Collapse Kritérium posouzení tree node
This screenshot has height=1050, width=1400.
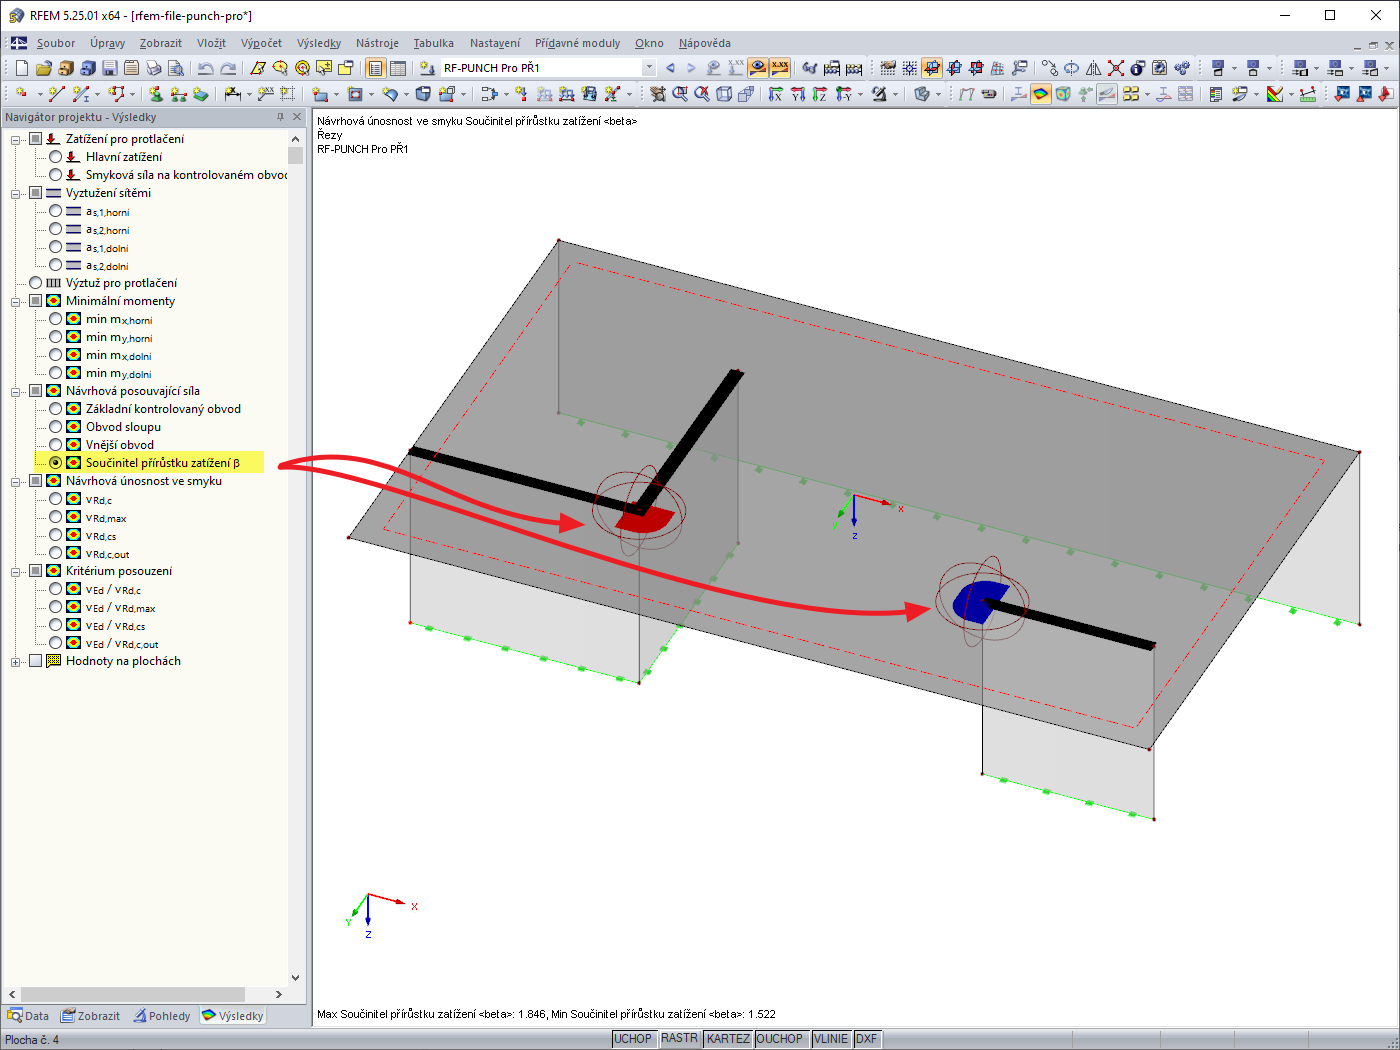pyautogui.click(x=16, y=571)
